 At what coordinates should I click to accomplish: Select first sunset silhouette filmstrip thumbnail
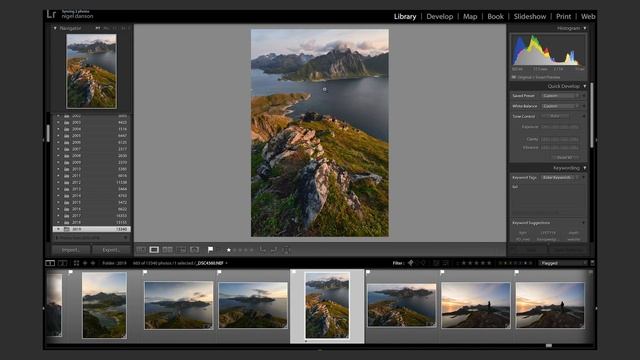click(x=476, y=305)
